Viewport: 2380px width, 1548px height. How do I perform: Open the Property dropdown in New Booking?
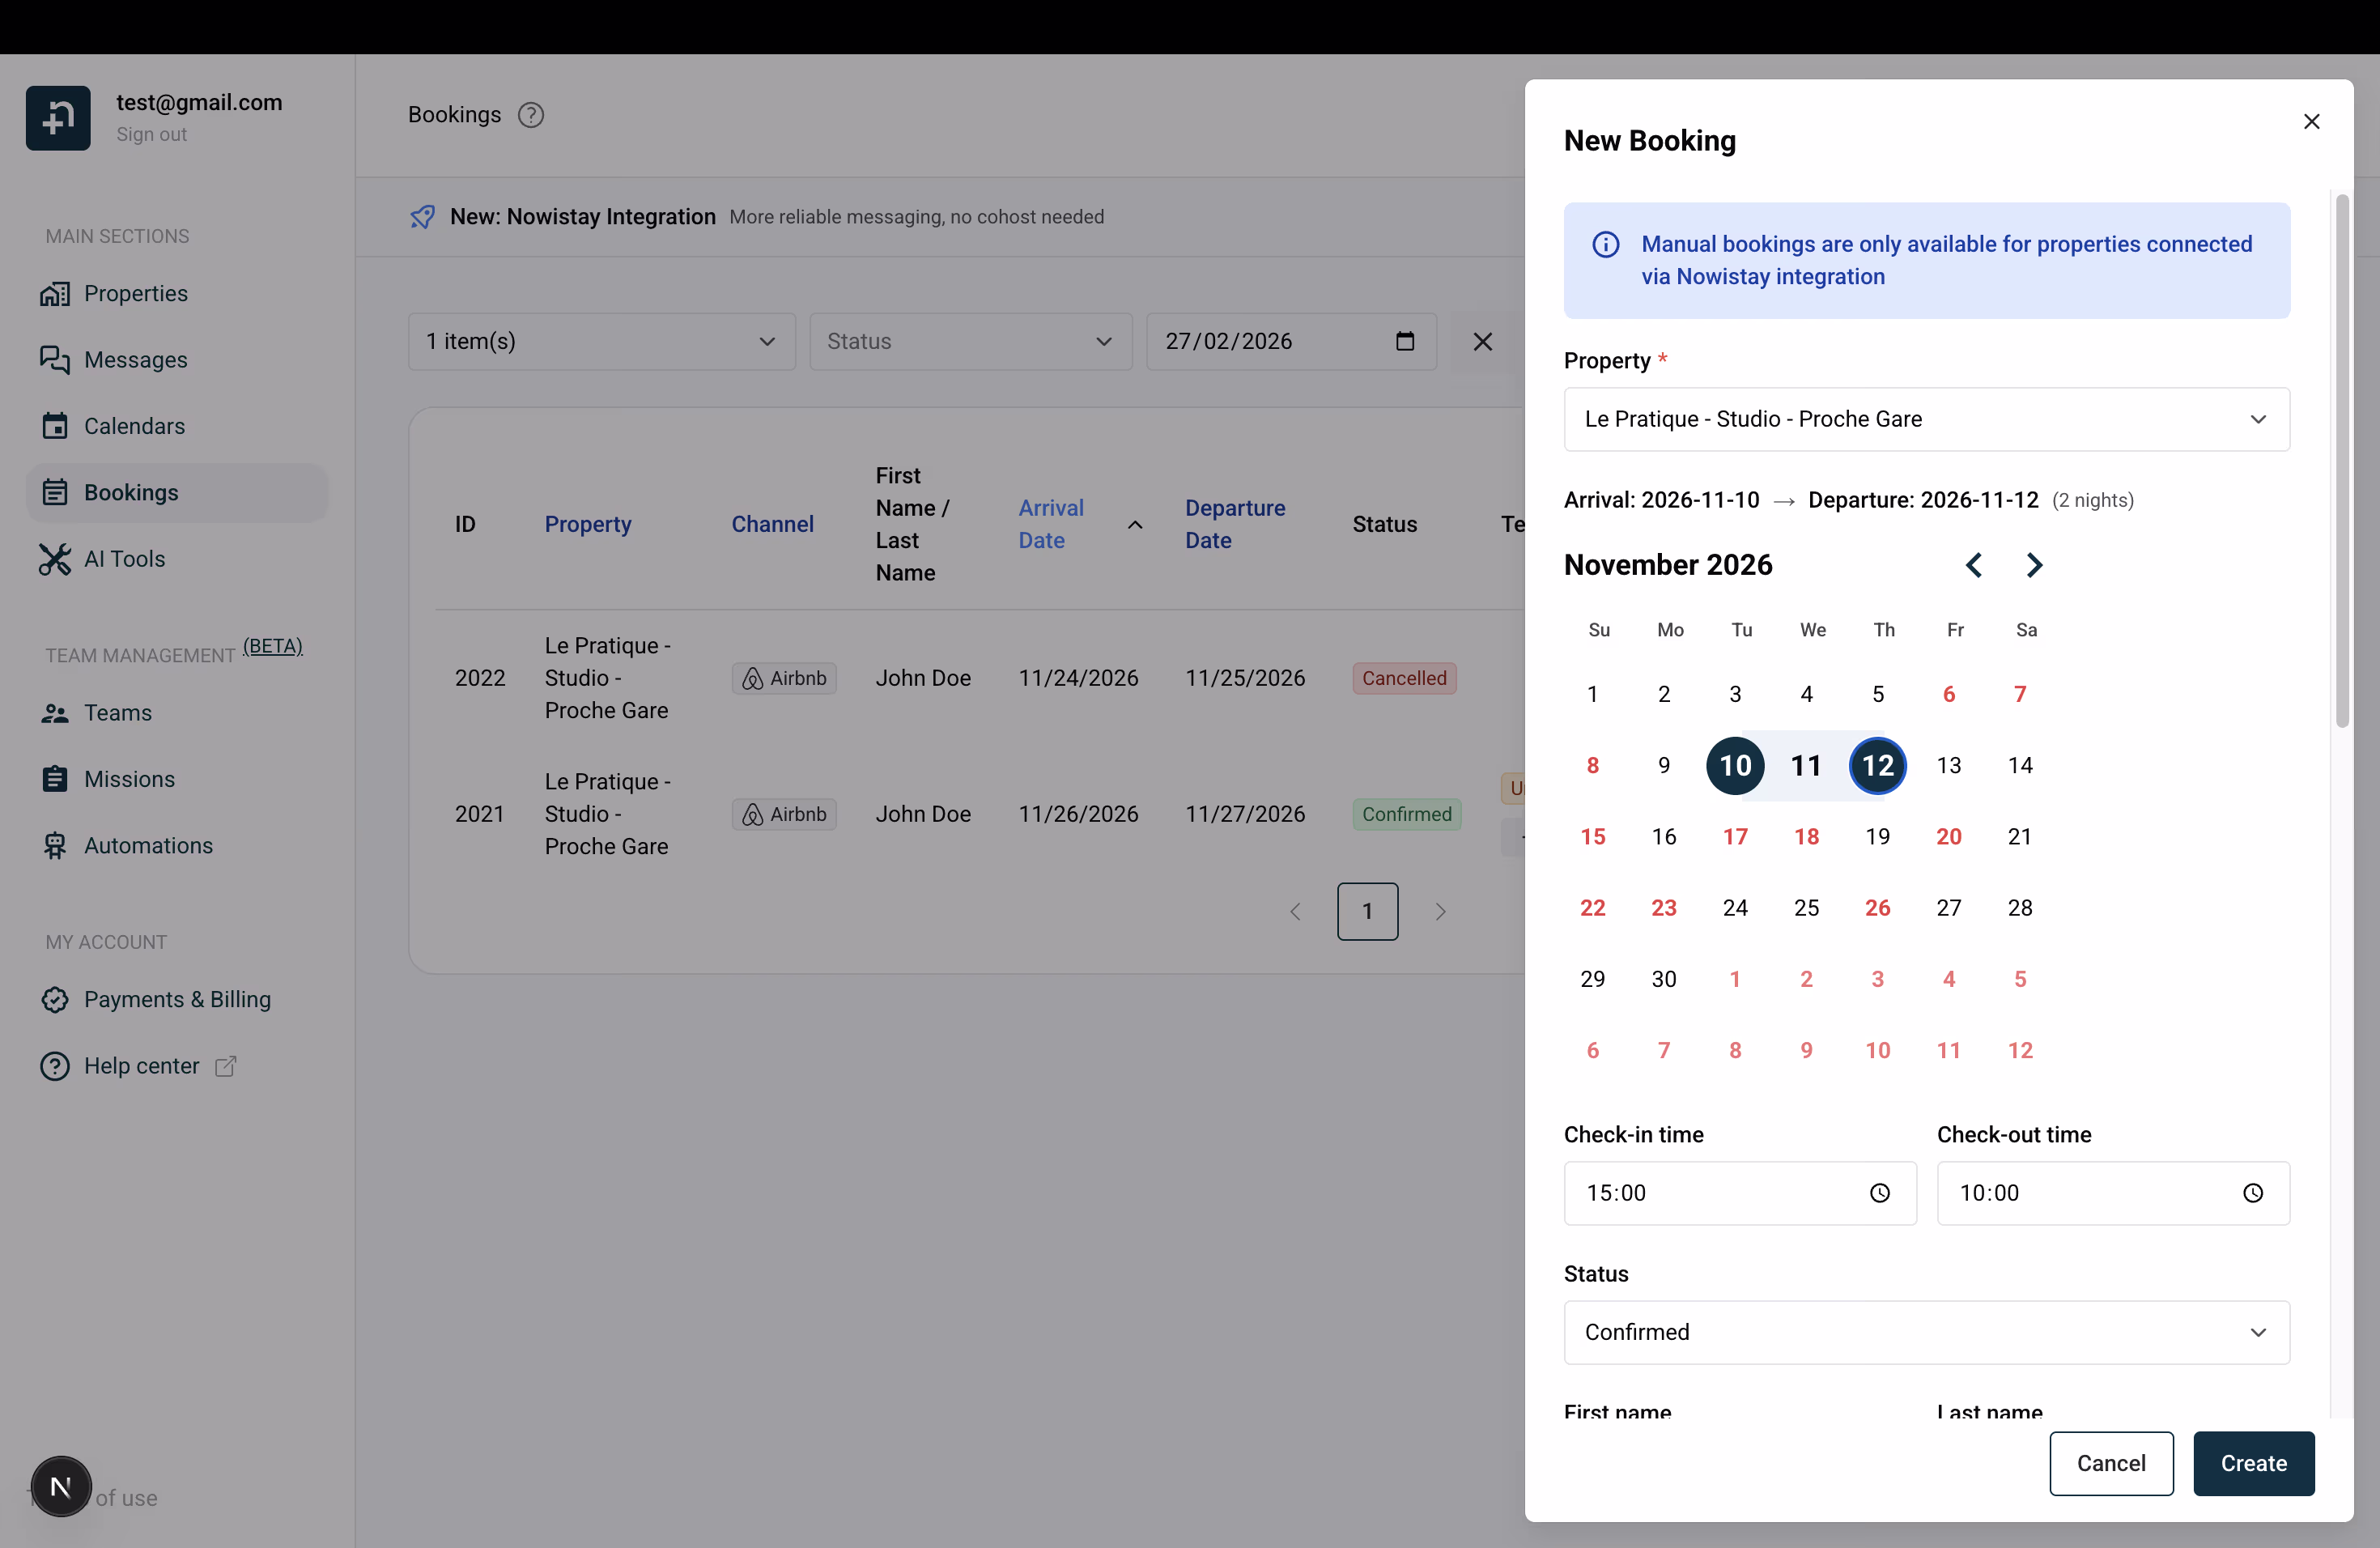1926,419
